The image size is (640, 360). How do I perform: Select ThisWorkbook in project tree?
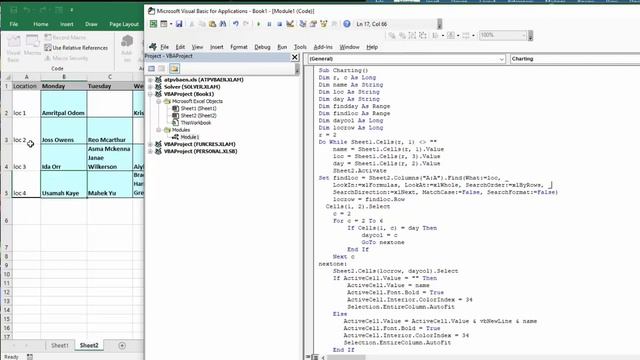pyautogui.click(x=196, y=123)
